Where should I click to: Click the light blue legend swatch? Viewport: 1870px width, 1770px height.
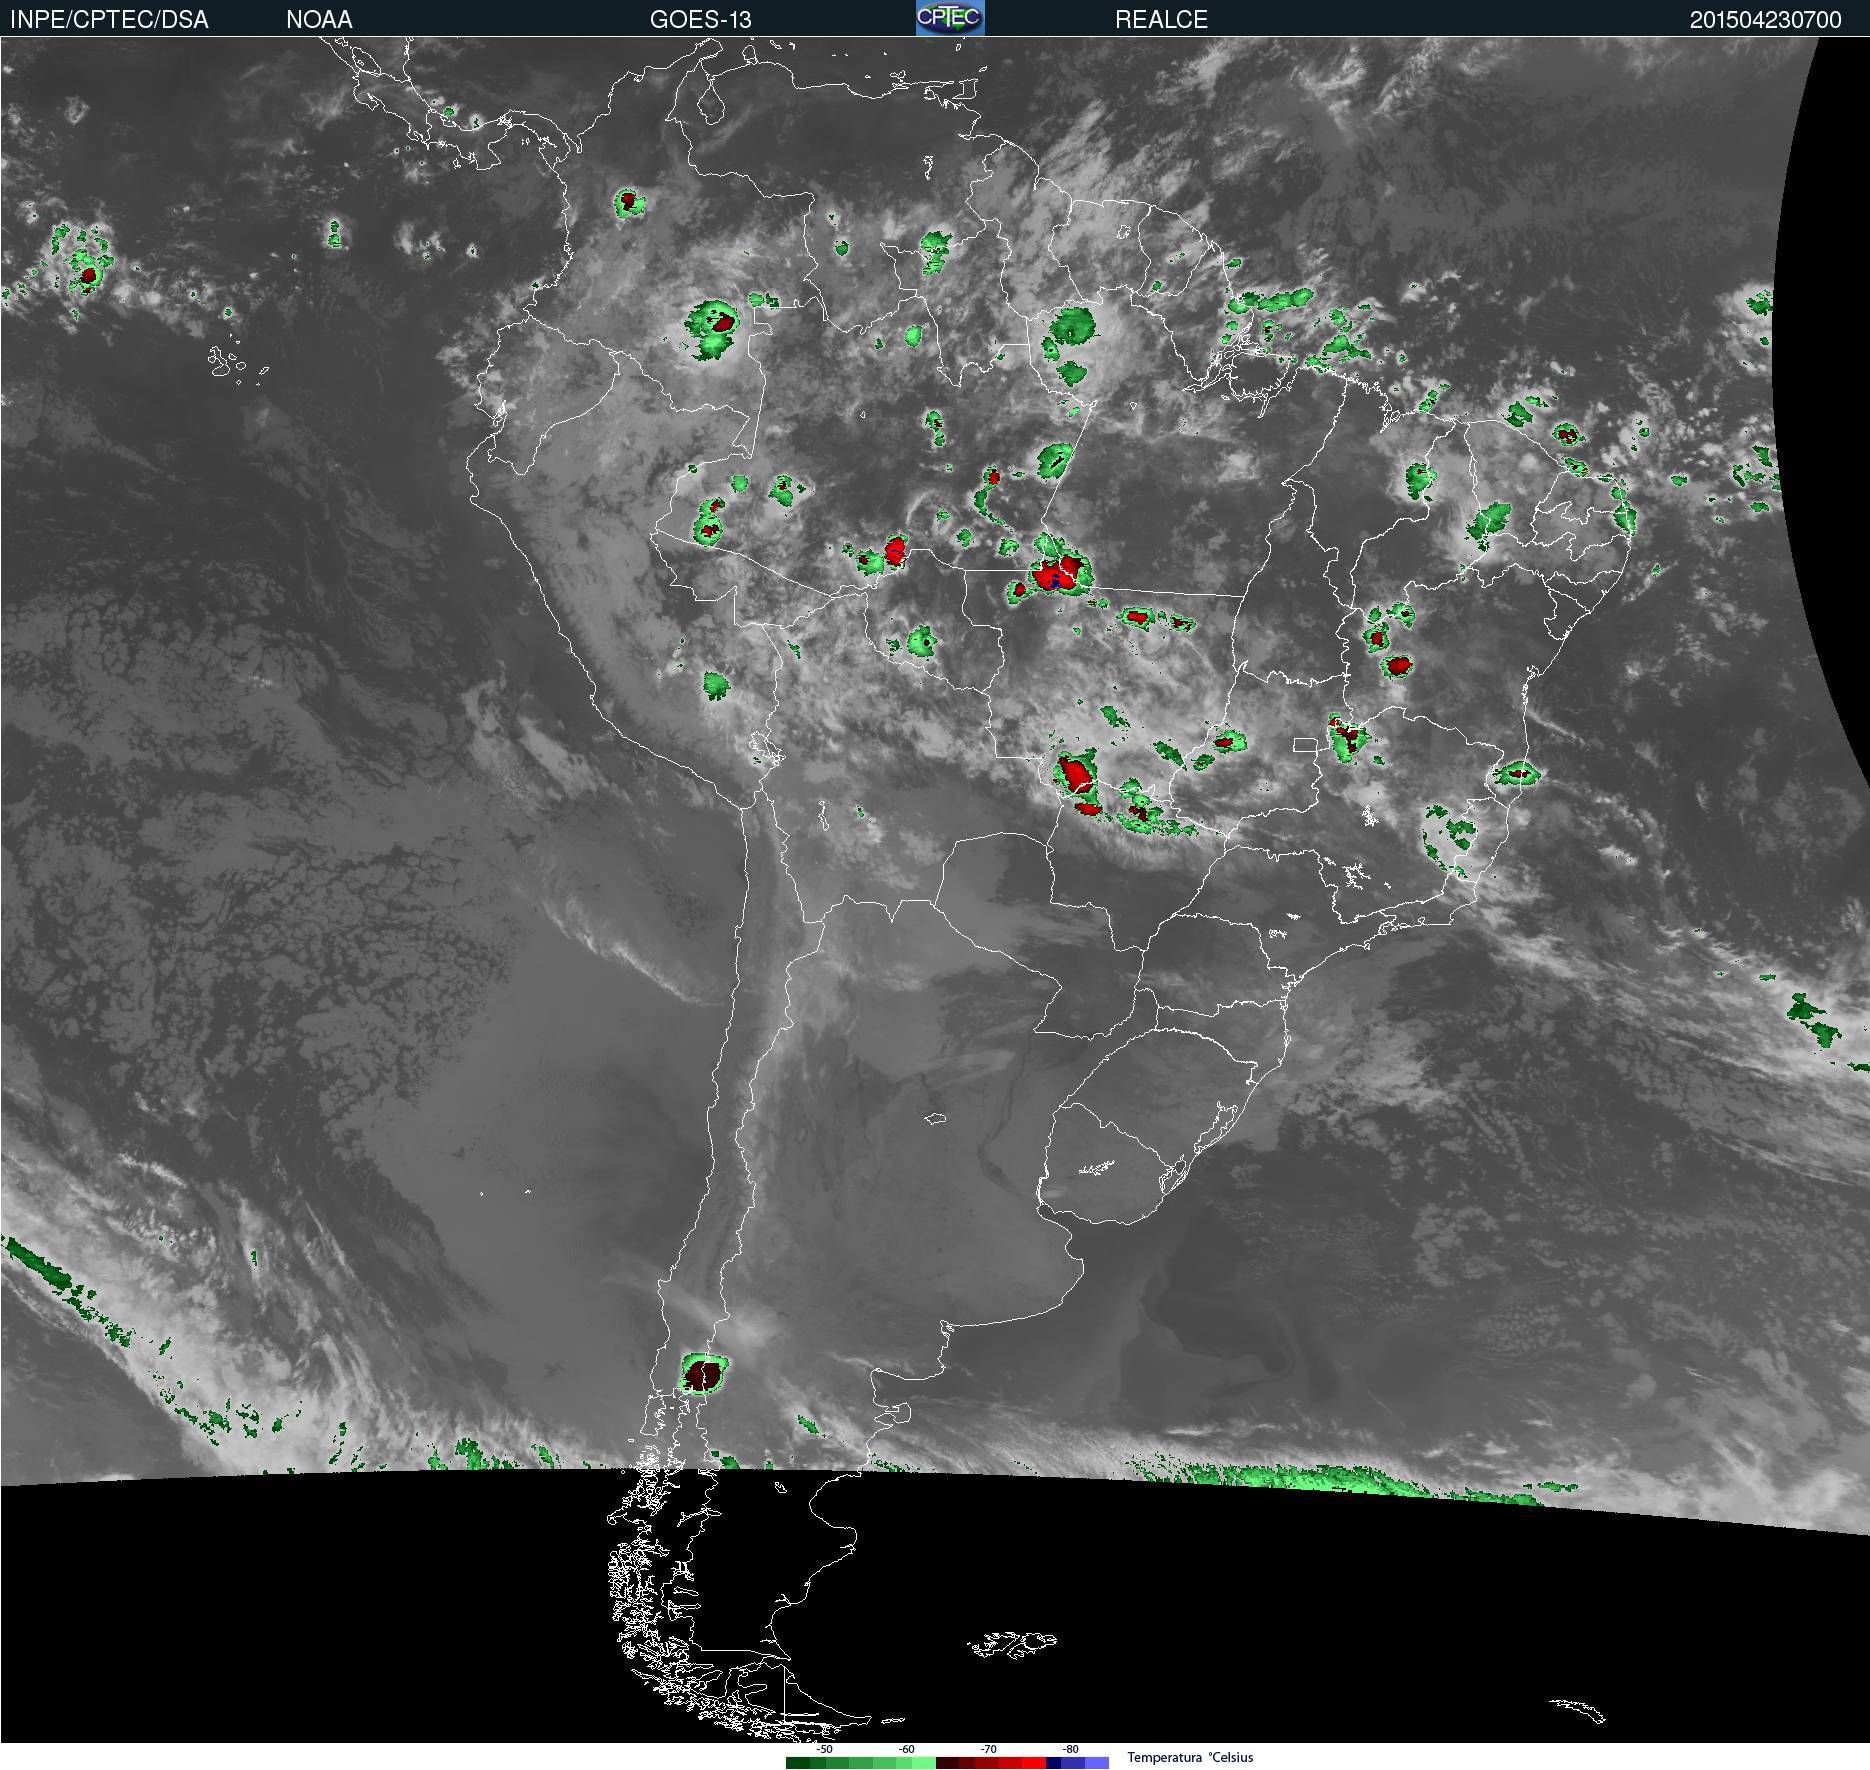(x=1097, y=1763)
